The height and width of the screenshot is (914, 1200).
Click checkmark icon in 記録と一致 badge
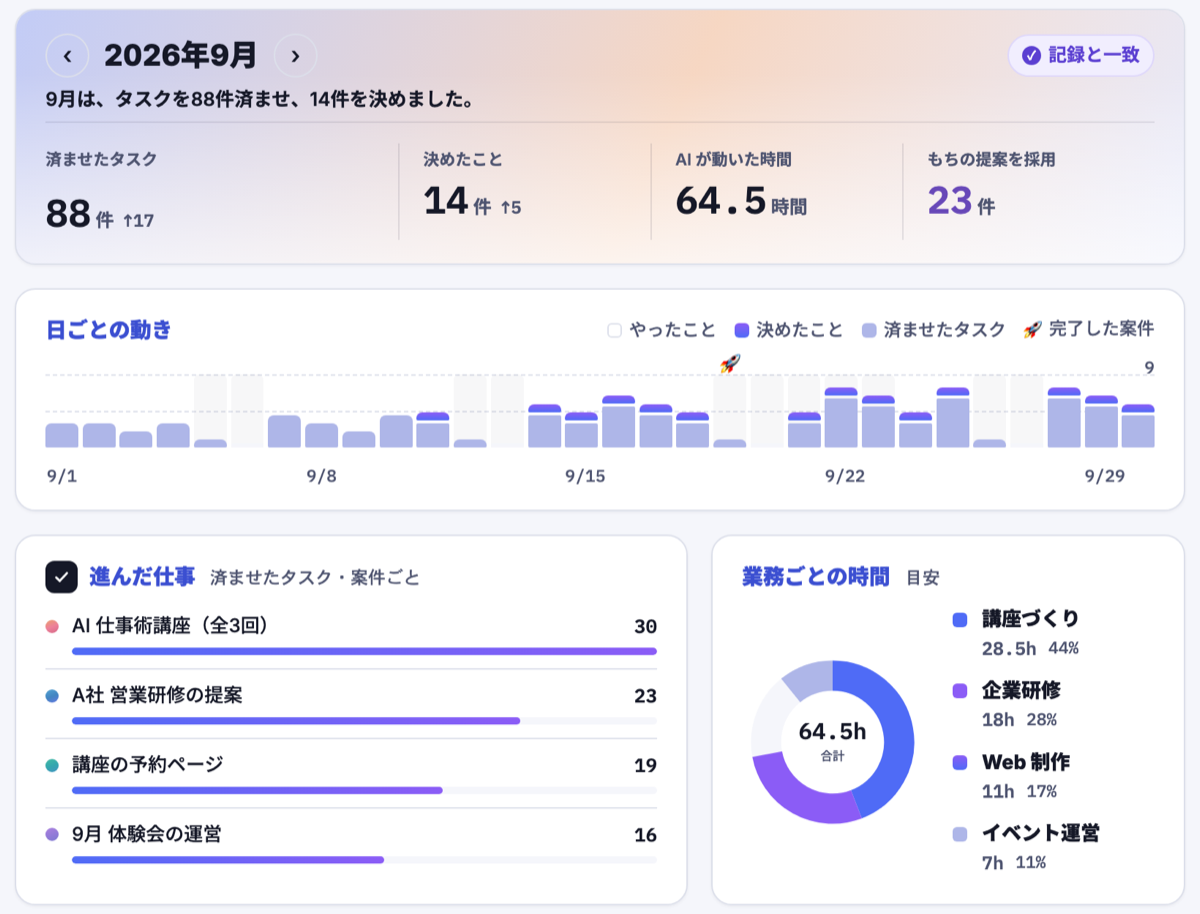(1031, 56)
